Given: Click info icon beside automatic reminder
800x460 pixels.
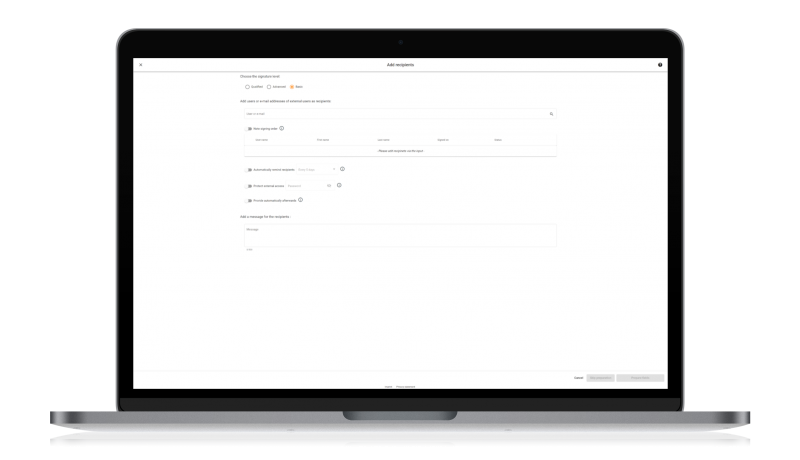Looking at the screenshot, I should point(342,169).
